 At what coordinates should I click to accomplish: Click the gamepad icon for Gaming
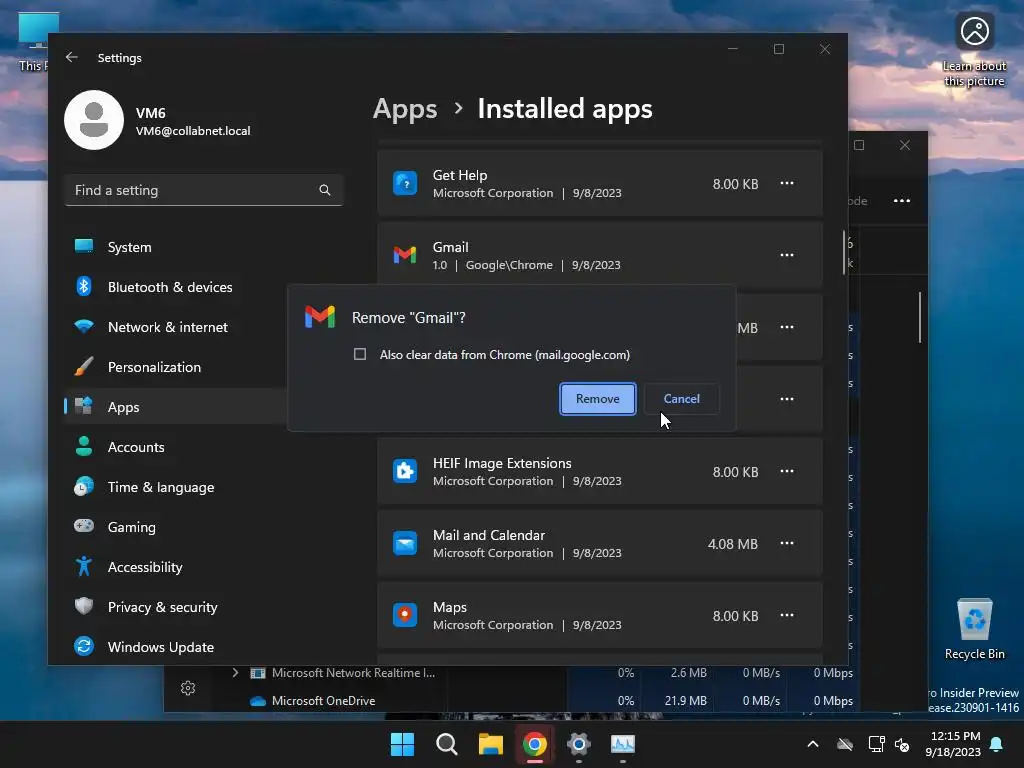(84, 526)
